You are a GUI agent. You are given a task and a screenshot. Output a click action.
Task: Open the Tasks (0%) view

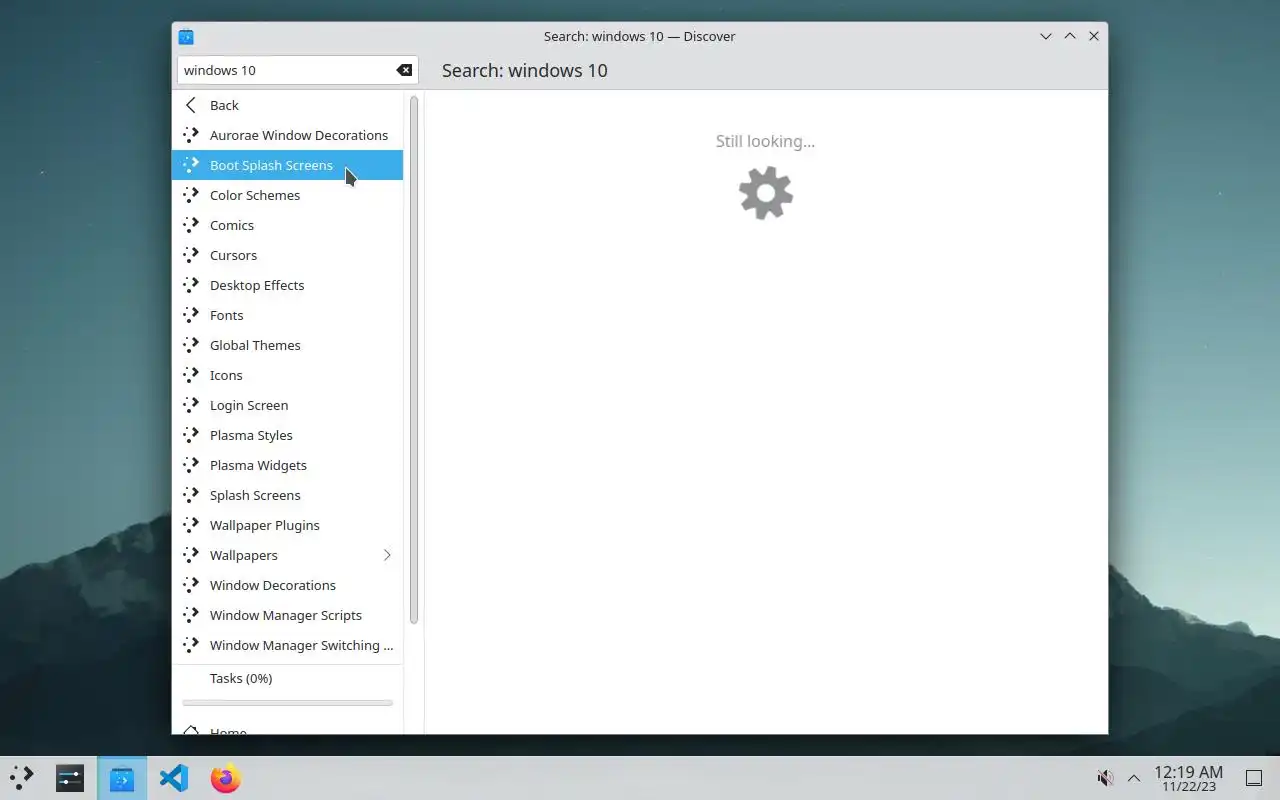tap(288, 678)
